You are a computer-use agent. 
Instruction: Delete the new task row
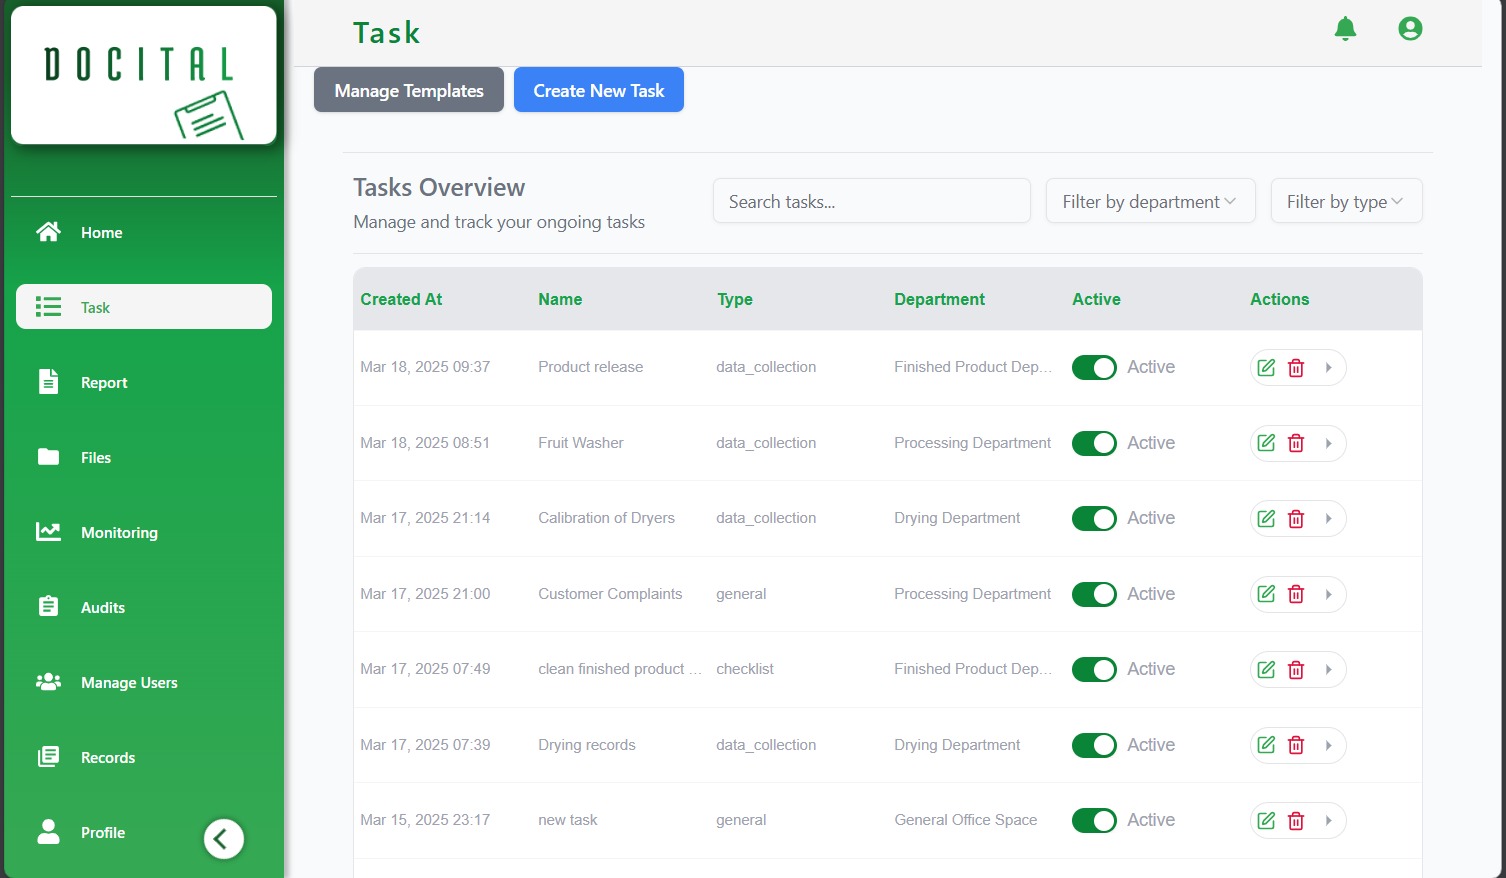(1296, 820)
